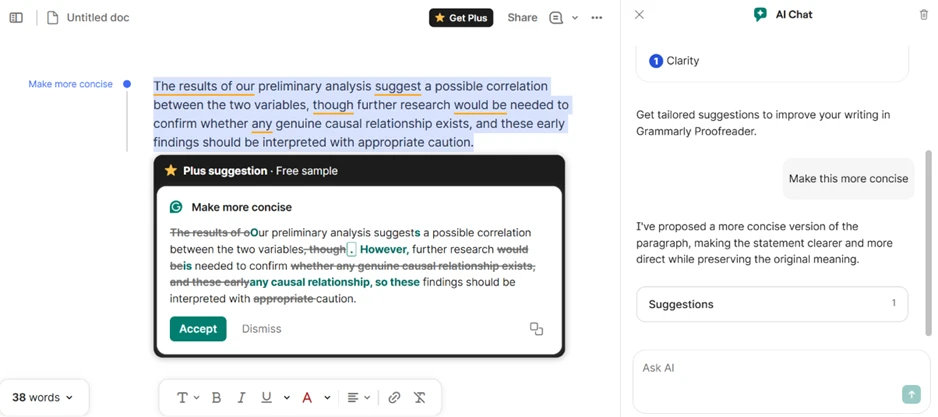938x417 pixels.
Task: Accept the Make more concise suggestion
Action: pyautogui.click(x=198, y=329)
